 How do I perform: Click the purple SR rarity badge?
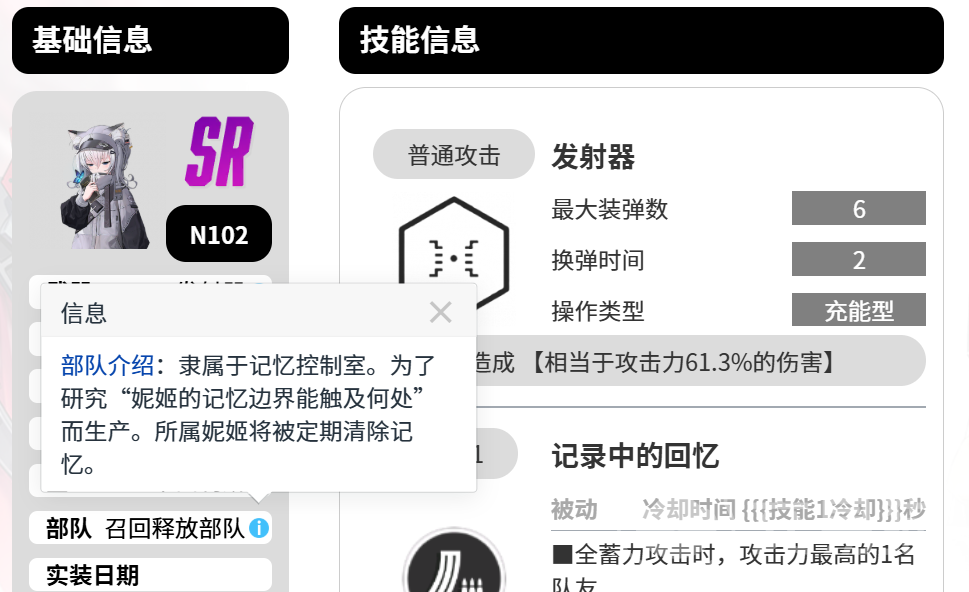pyautogui.click(x=219, y=151)
